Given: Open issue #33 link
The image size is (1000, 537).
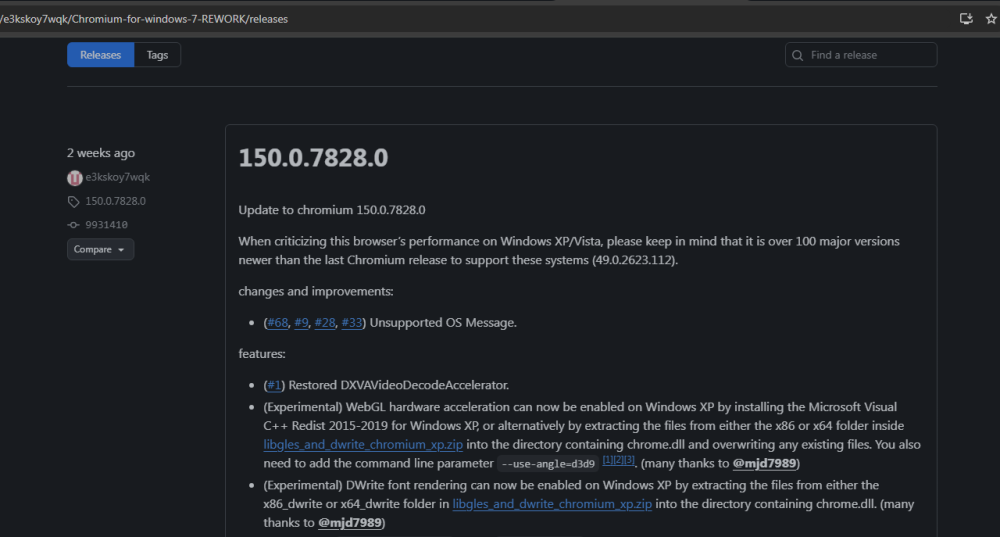Looking at the screenshot, I should (351, 323).
